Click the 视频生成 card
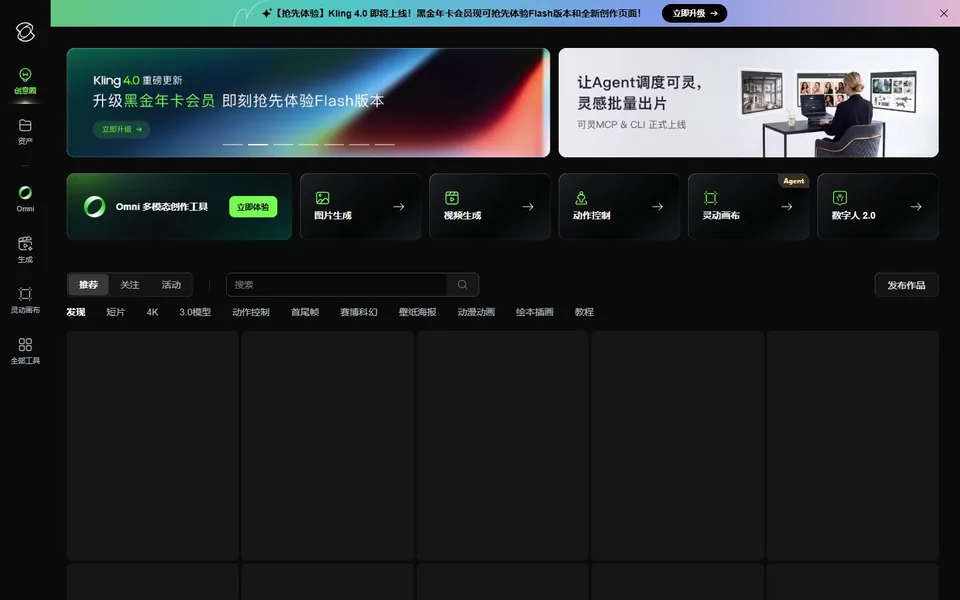 tap(490, 207)
